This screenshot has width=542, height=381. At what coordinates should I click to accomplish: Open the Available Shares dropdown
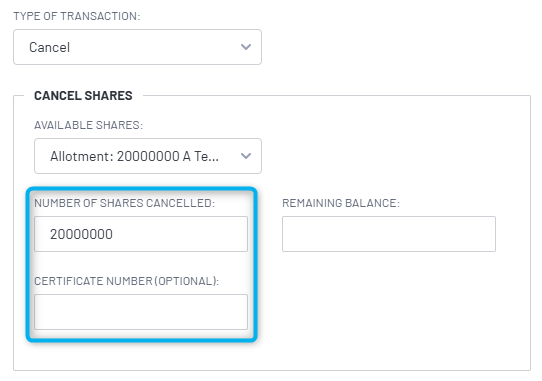[148, 156]
